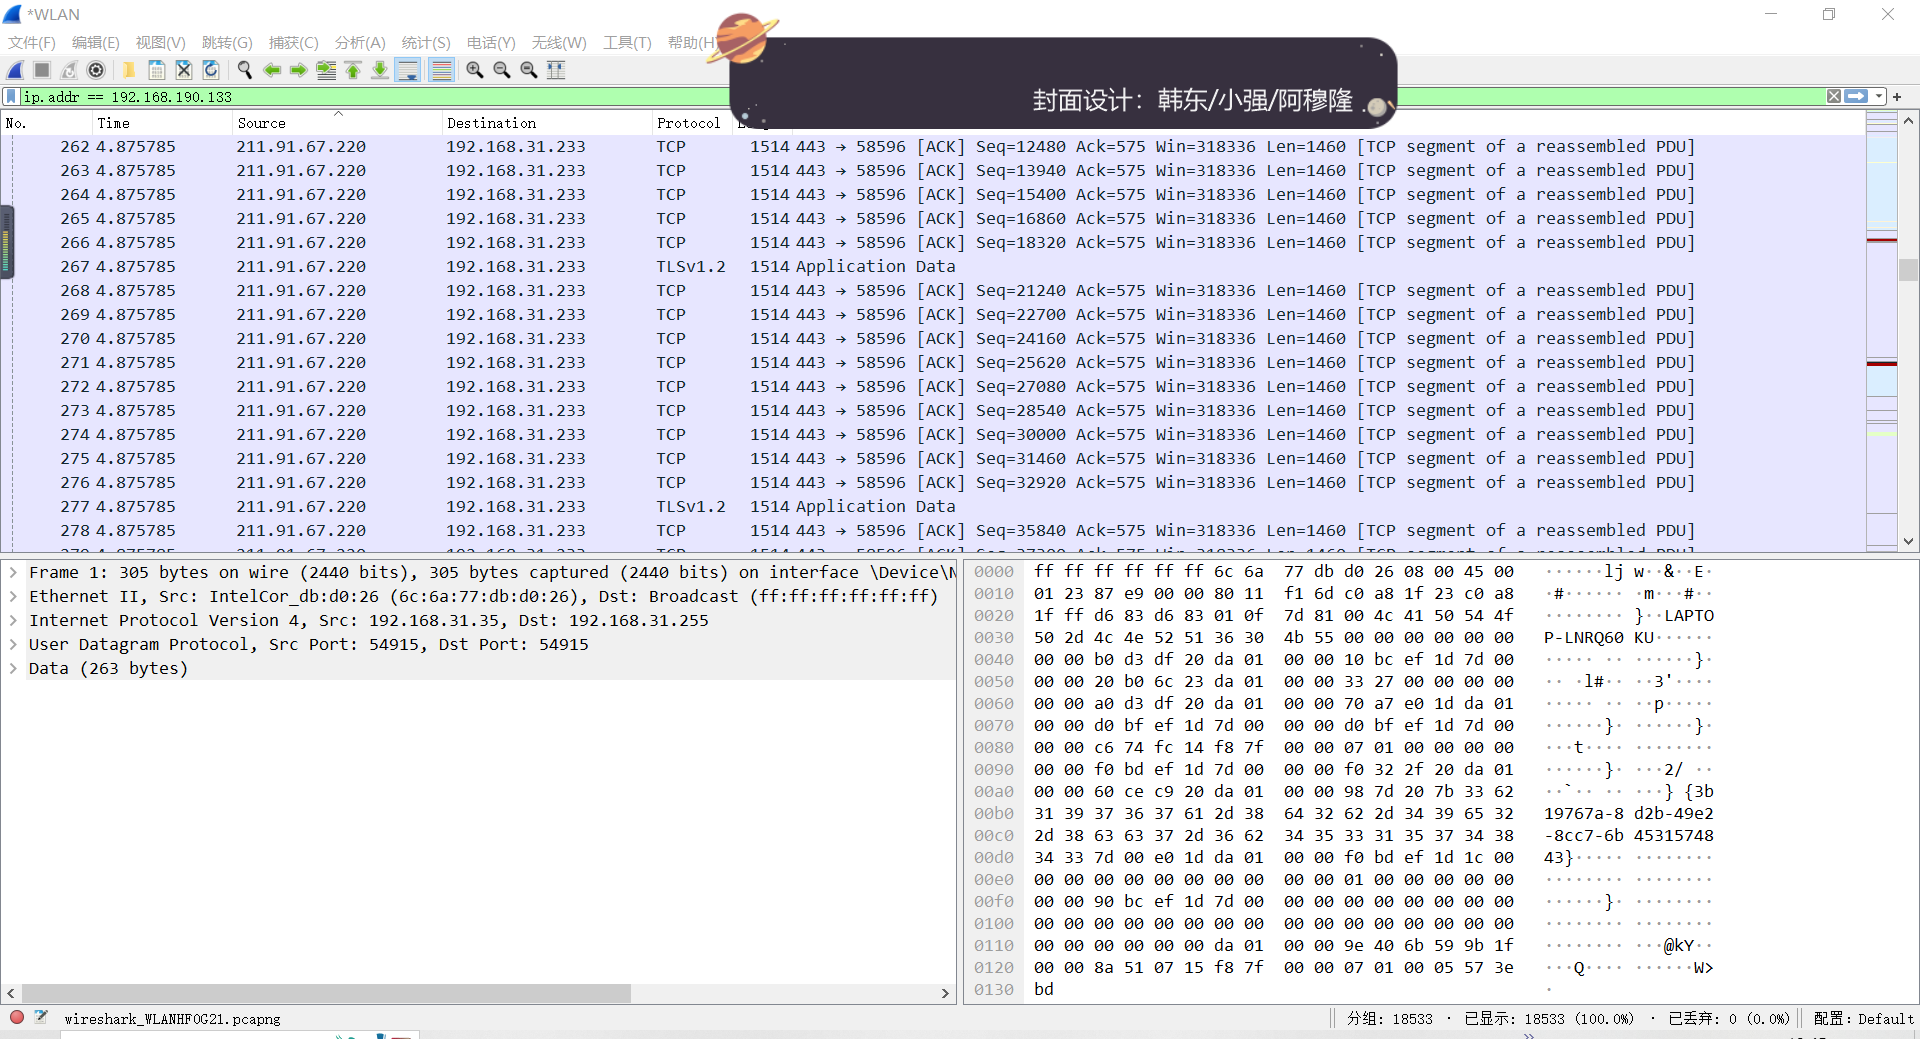Click hex row at offset 00b0
The image size is (1920, 1039).
[x=1344, y=814]
